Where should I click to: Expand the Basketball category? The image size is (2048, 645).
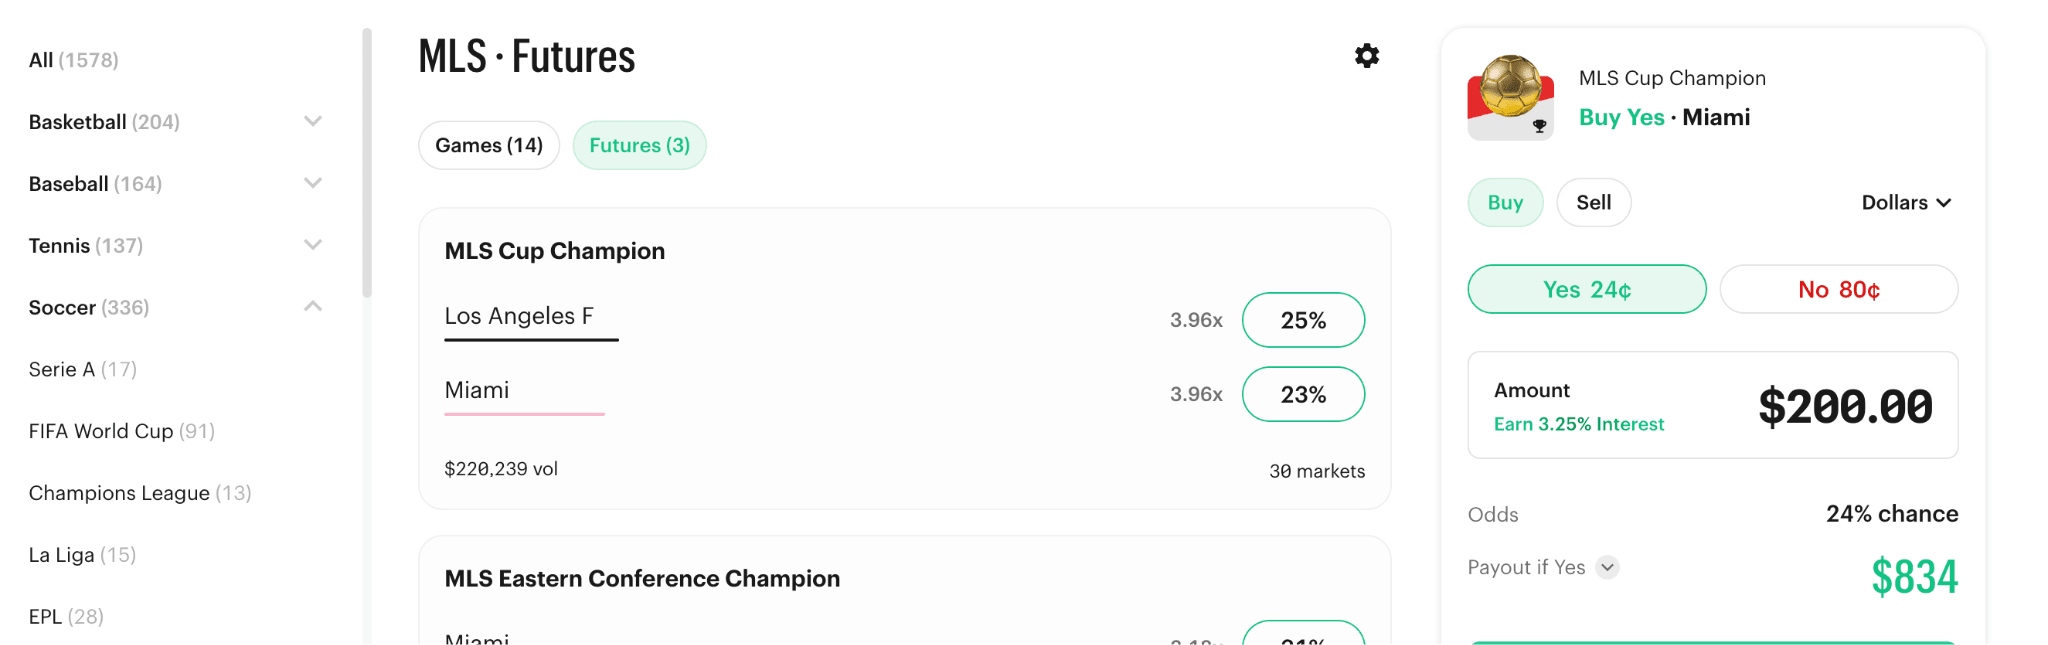(x=313, y=122)
